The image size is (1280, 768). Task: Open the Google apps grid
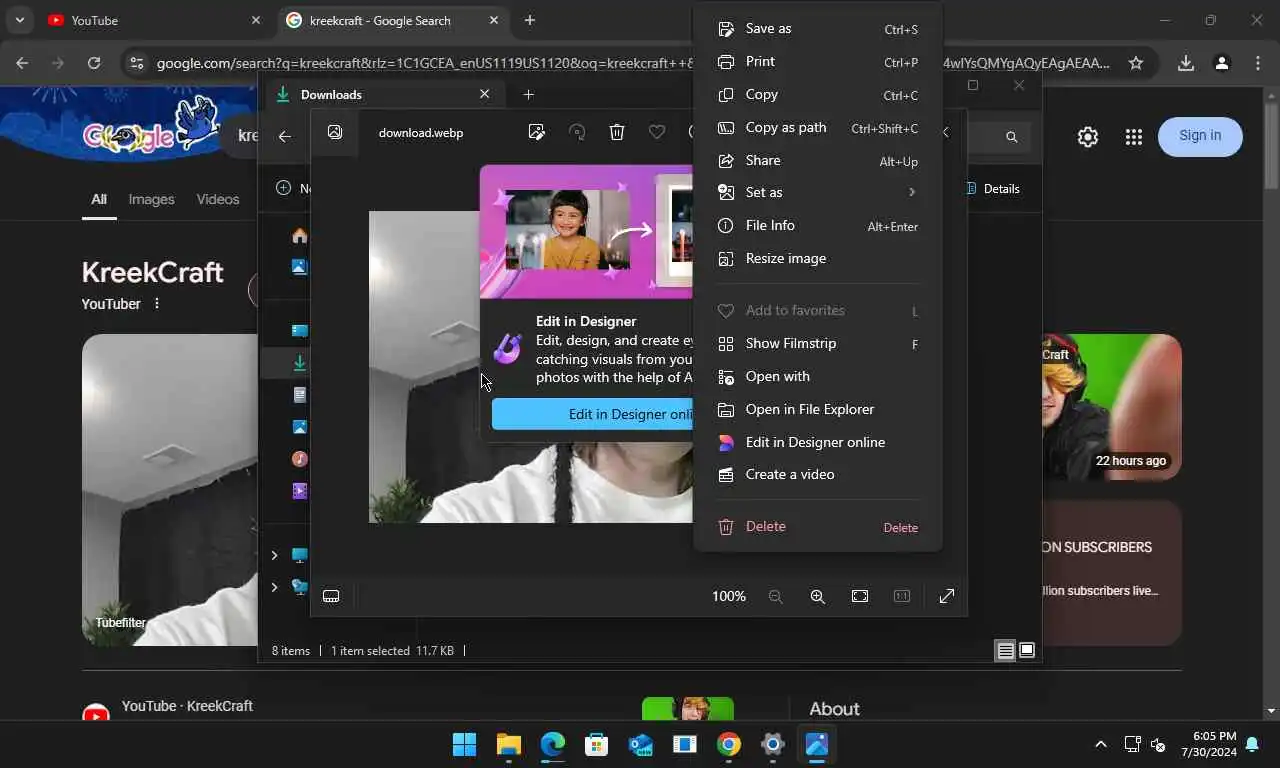1133,137
